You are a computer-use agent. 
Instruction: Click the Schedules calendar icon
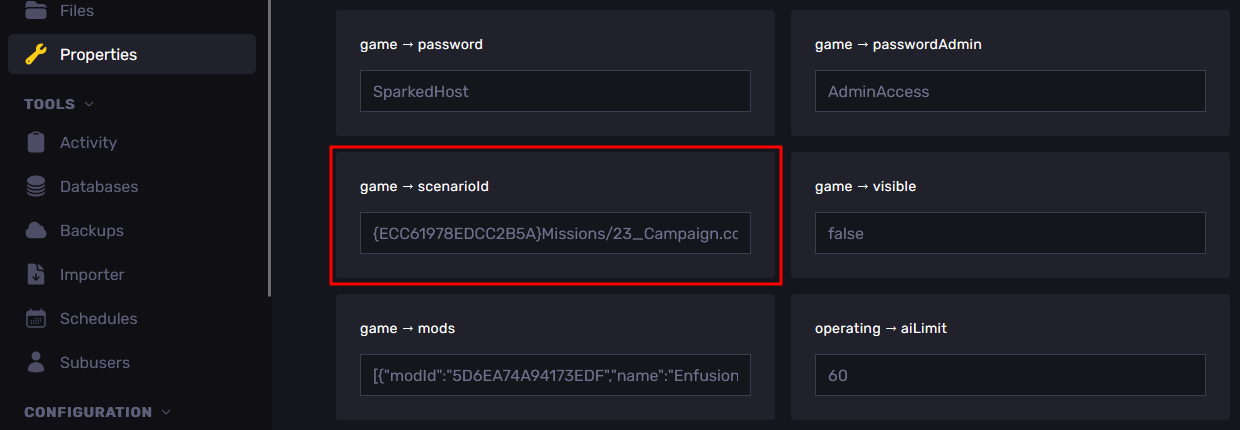pyautogui.click(x=36, y=319)
